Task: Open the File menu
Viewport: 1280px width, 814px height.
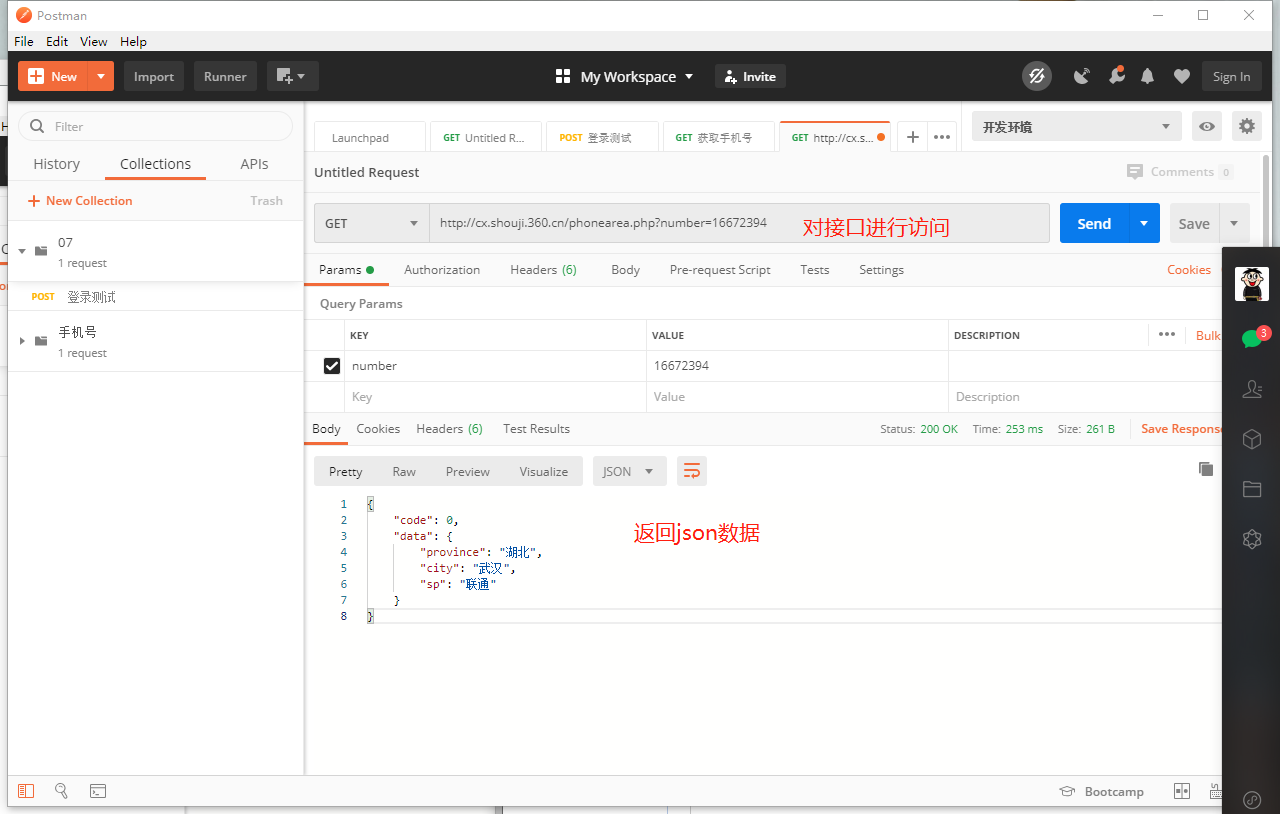Action: (24, 41)
